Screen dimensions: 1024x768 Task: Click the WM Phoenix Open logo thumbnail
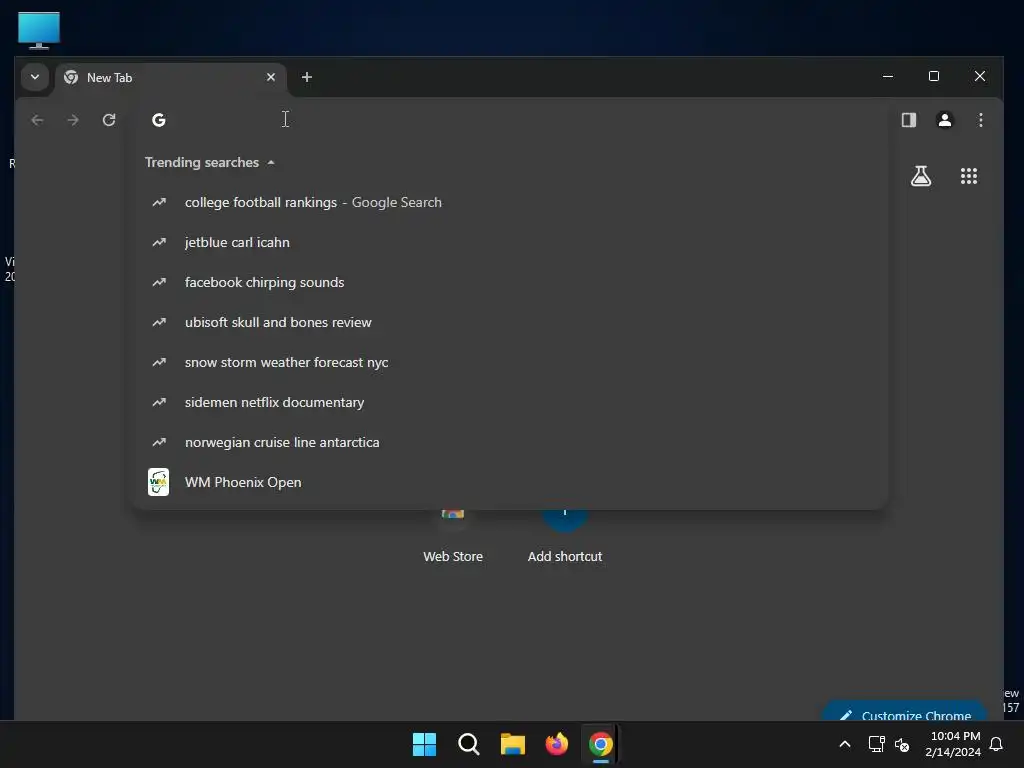[159, 482]
